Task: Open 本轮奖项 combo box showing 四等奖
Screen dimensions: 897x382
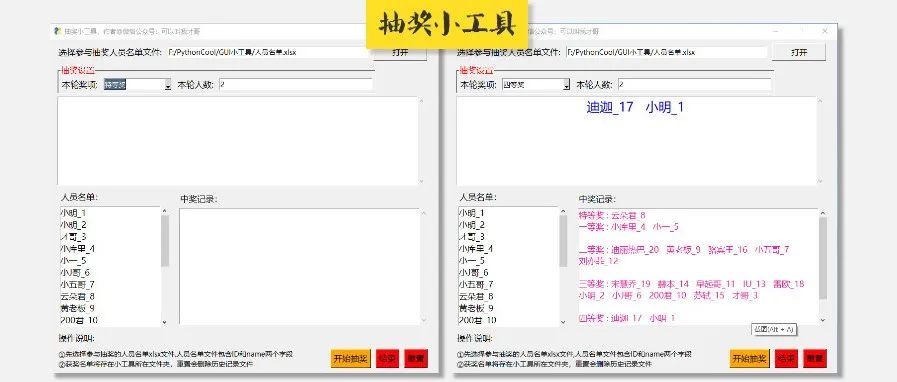Action: pos(535,85)
